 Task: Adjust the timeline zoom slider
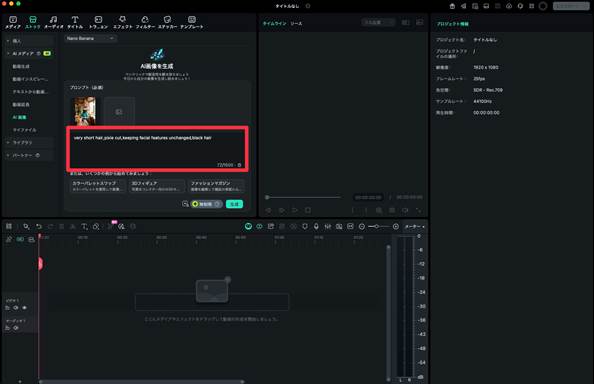[x=378, y=226]
